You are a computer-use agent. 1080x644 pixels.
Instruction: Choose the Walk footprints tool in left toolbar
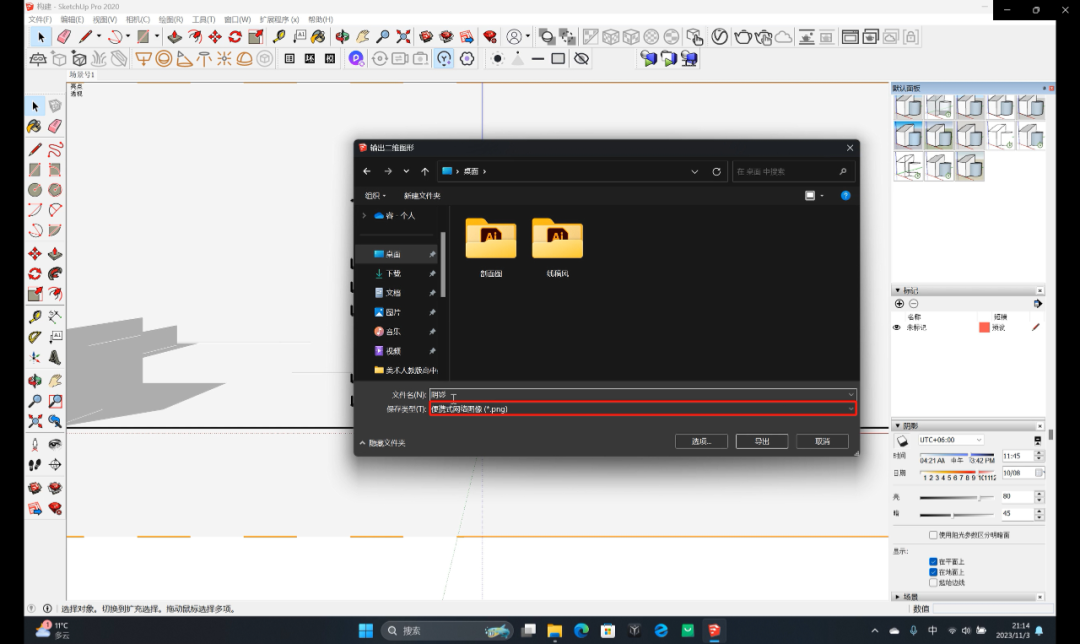pos(35,465)
